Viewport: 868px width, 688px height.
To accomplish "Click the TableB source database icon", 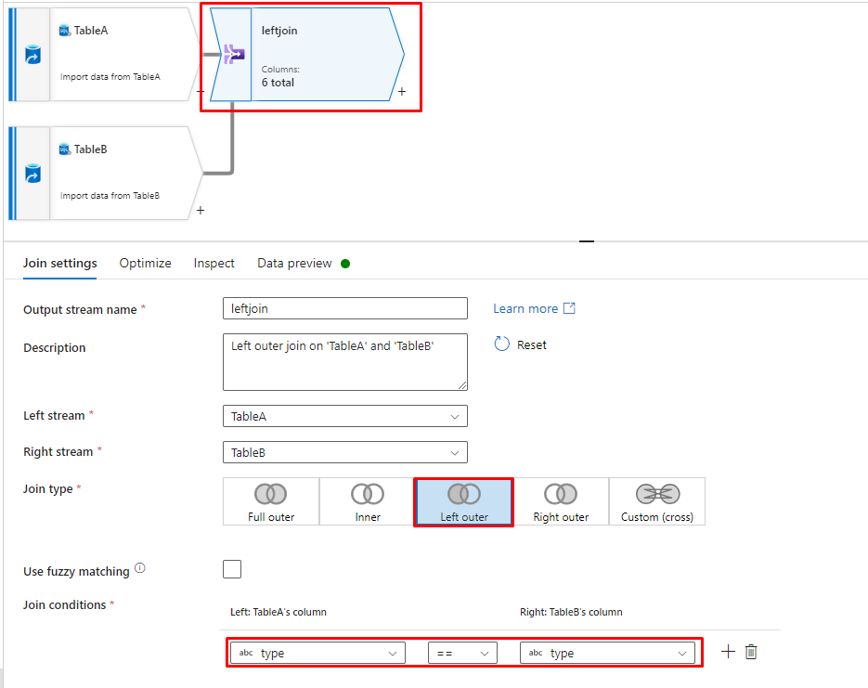I will pyautogui.click(x=32, y=174).
